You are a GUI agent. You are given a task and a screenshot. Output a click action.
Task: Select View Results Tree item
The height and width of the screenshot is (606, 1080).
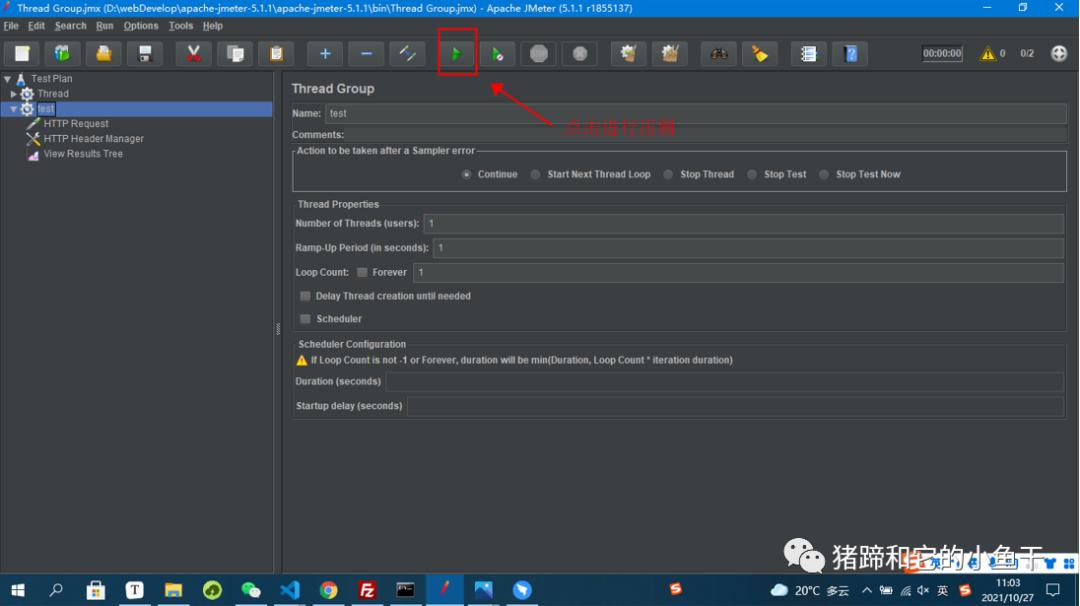[83, 154]
